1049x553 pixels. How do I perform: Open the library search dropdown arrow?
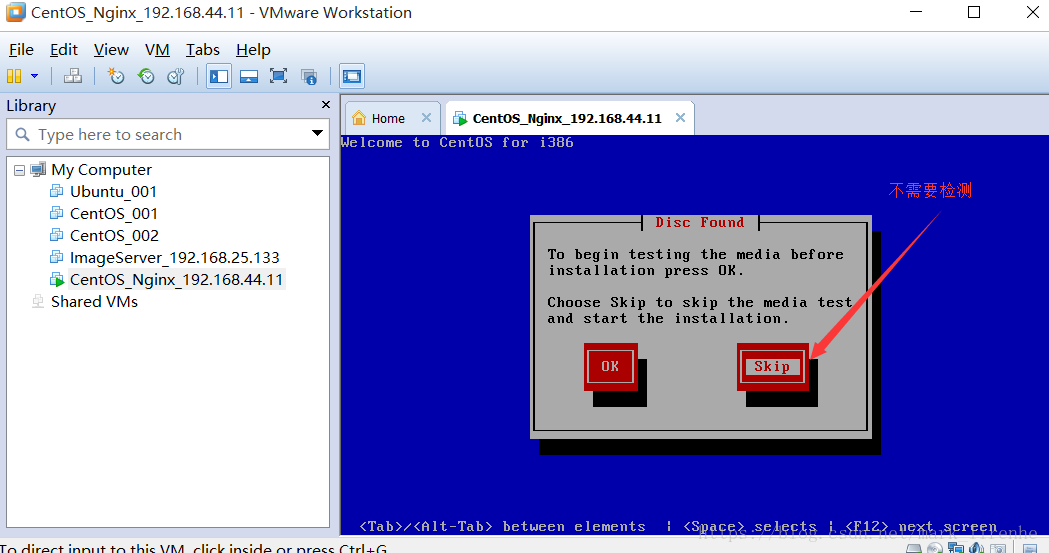tap(317, 133)
